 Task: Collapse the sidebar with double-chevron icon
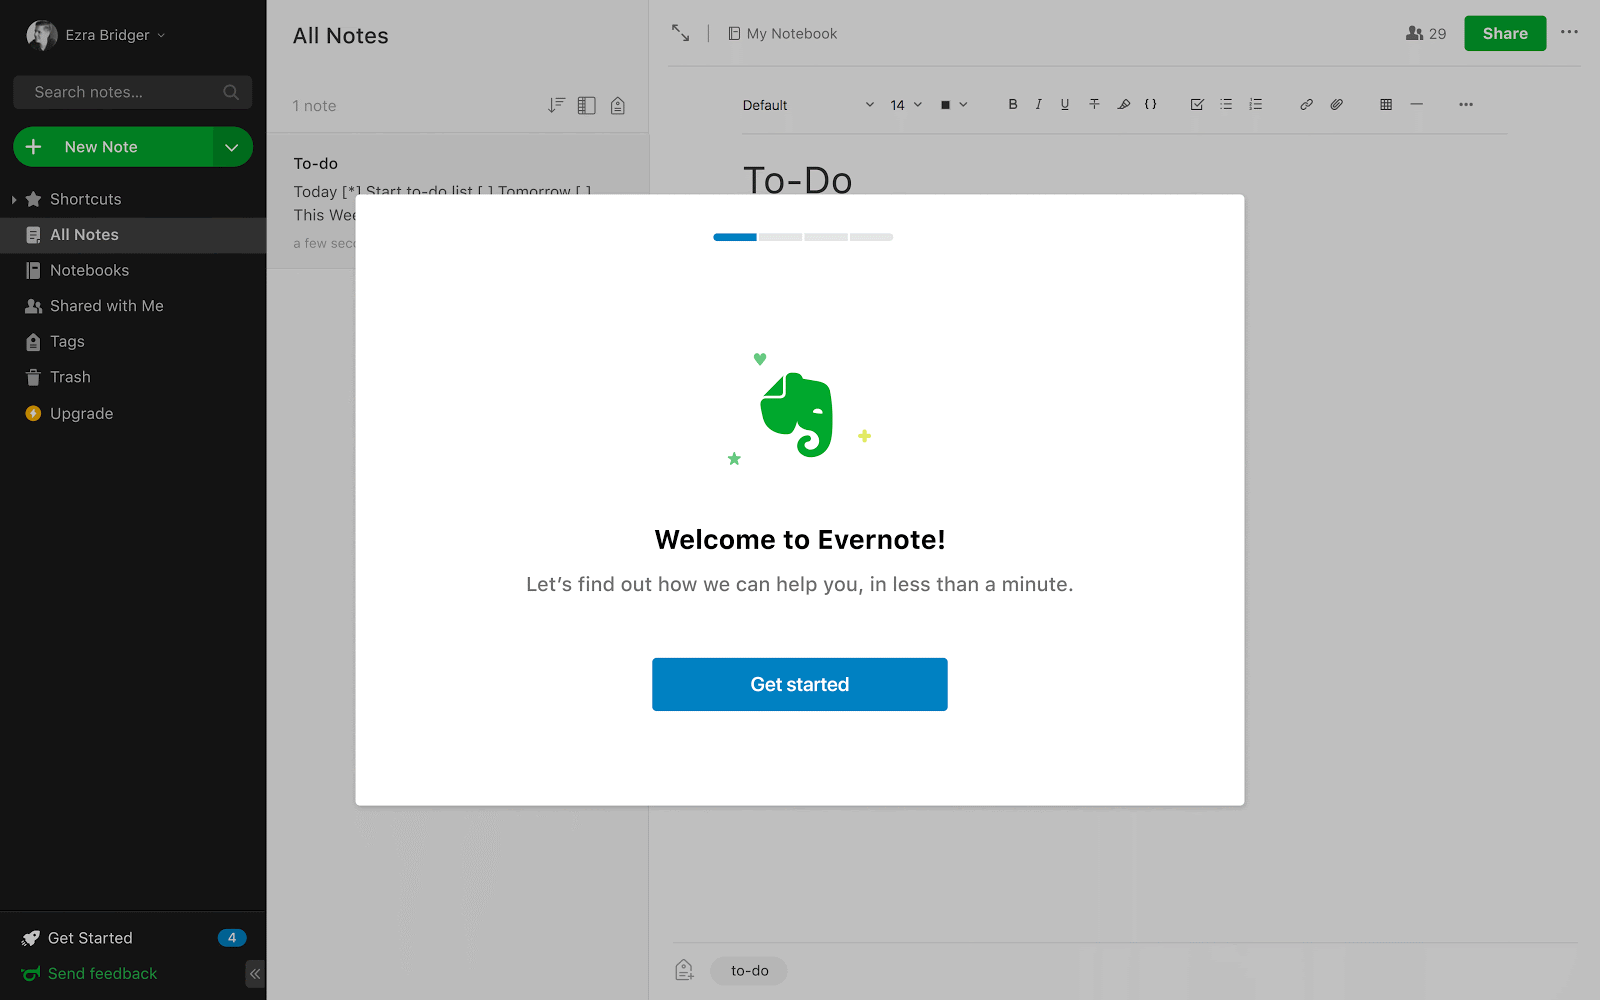click(255, 974)
